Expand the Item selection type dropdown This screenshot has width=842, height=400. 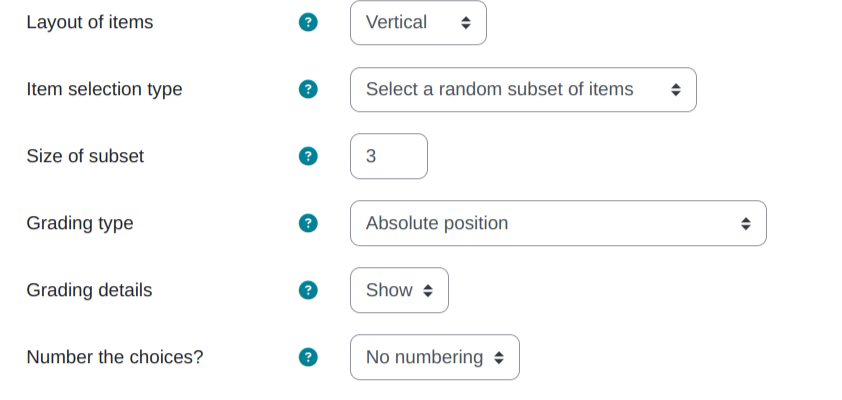point(524,90)
